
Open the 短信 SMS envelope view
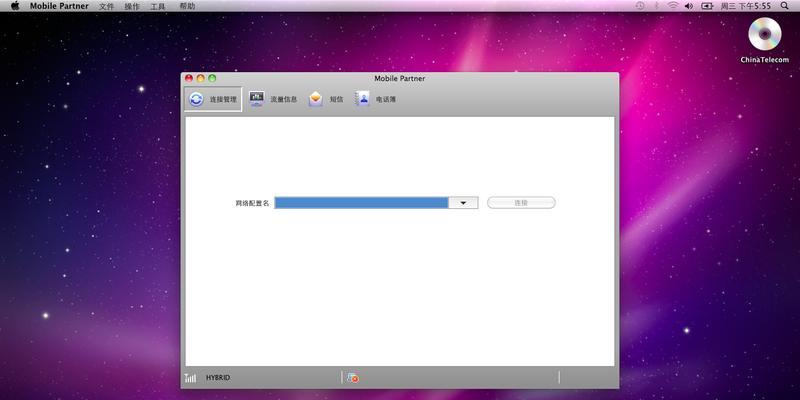click(326, 99)
